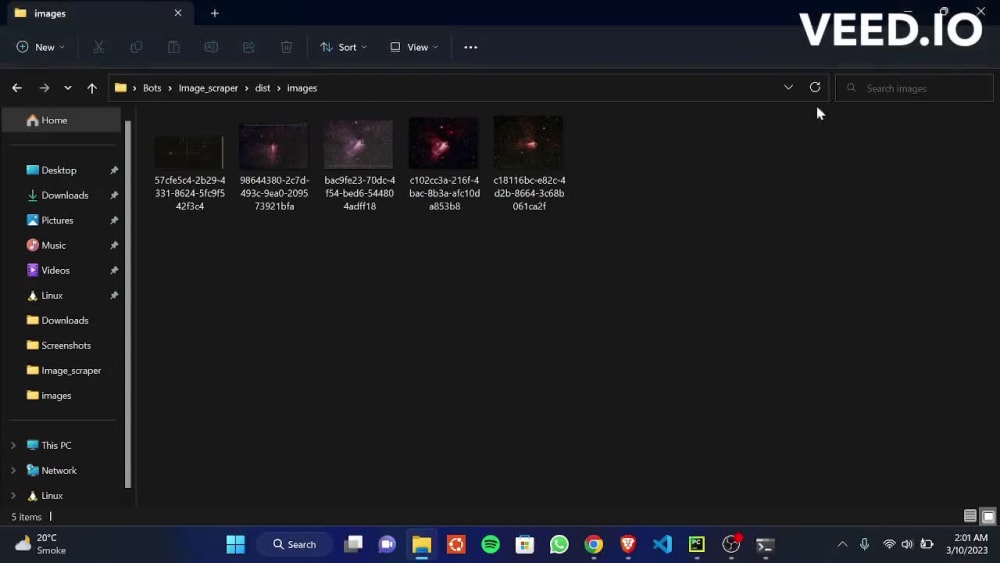
Task: Click Bots in breadcrumb path
Action: click(x=152, y=88)
